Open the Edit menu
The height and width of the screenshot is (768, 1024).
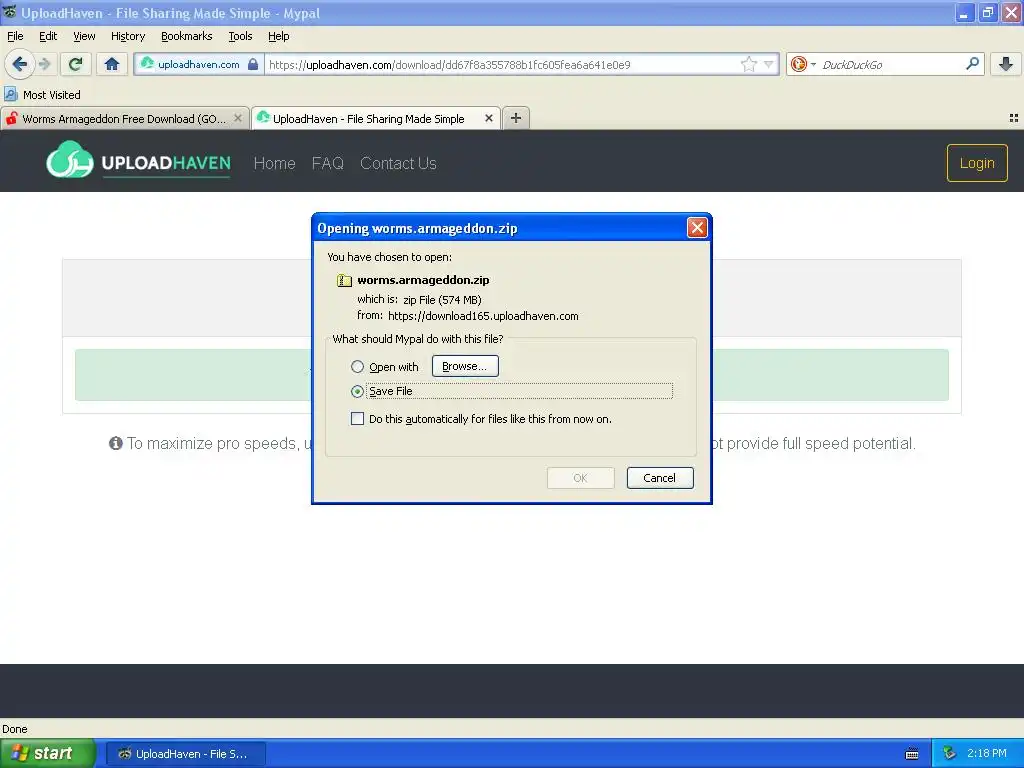point(48,36)
